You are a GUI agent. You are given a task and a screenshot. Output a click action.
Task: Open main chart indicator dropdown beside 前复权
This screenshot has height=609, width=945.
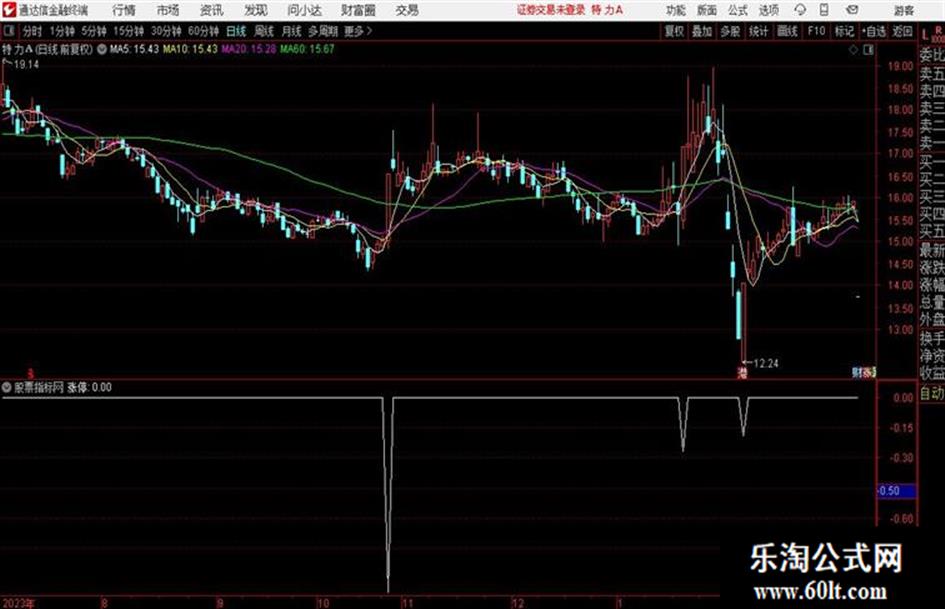pyautogui.click(x=102, y=49)
